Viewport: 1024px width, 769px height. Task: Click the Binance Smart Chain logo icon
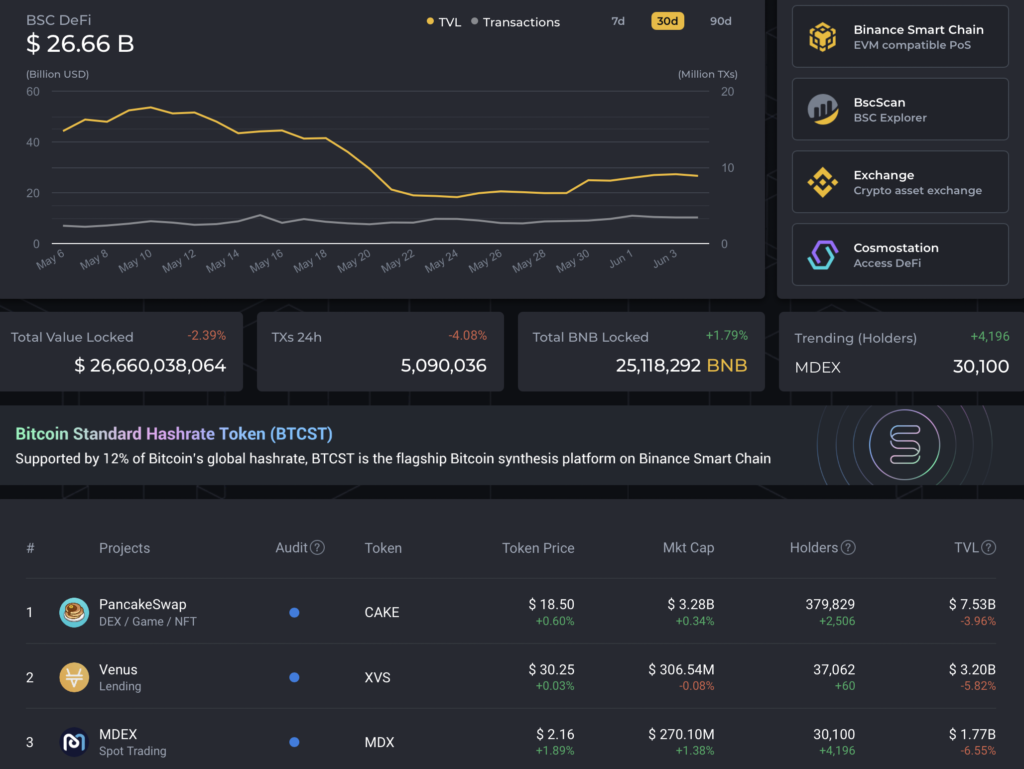tap(823, 38)
